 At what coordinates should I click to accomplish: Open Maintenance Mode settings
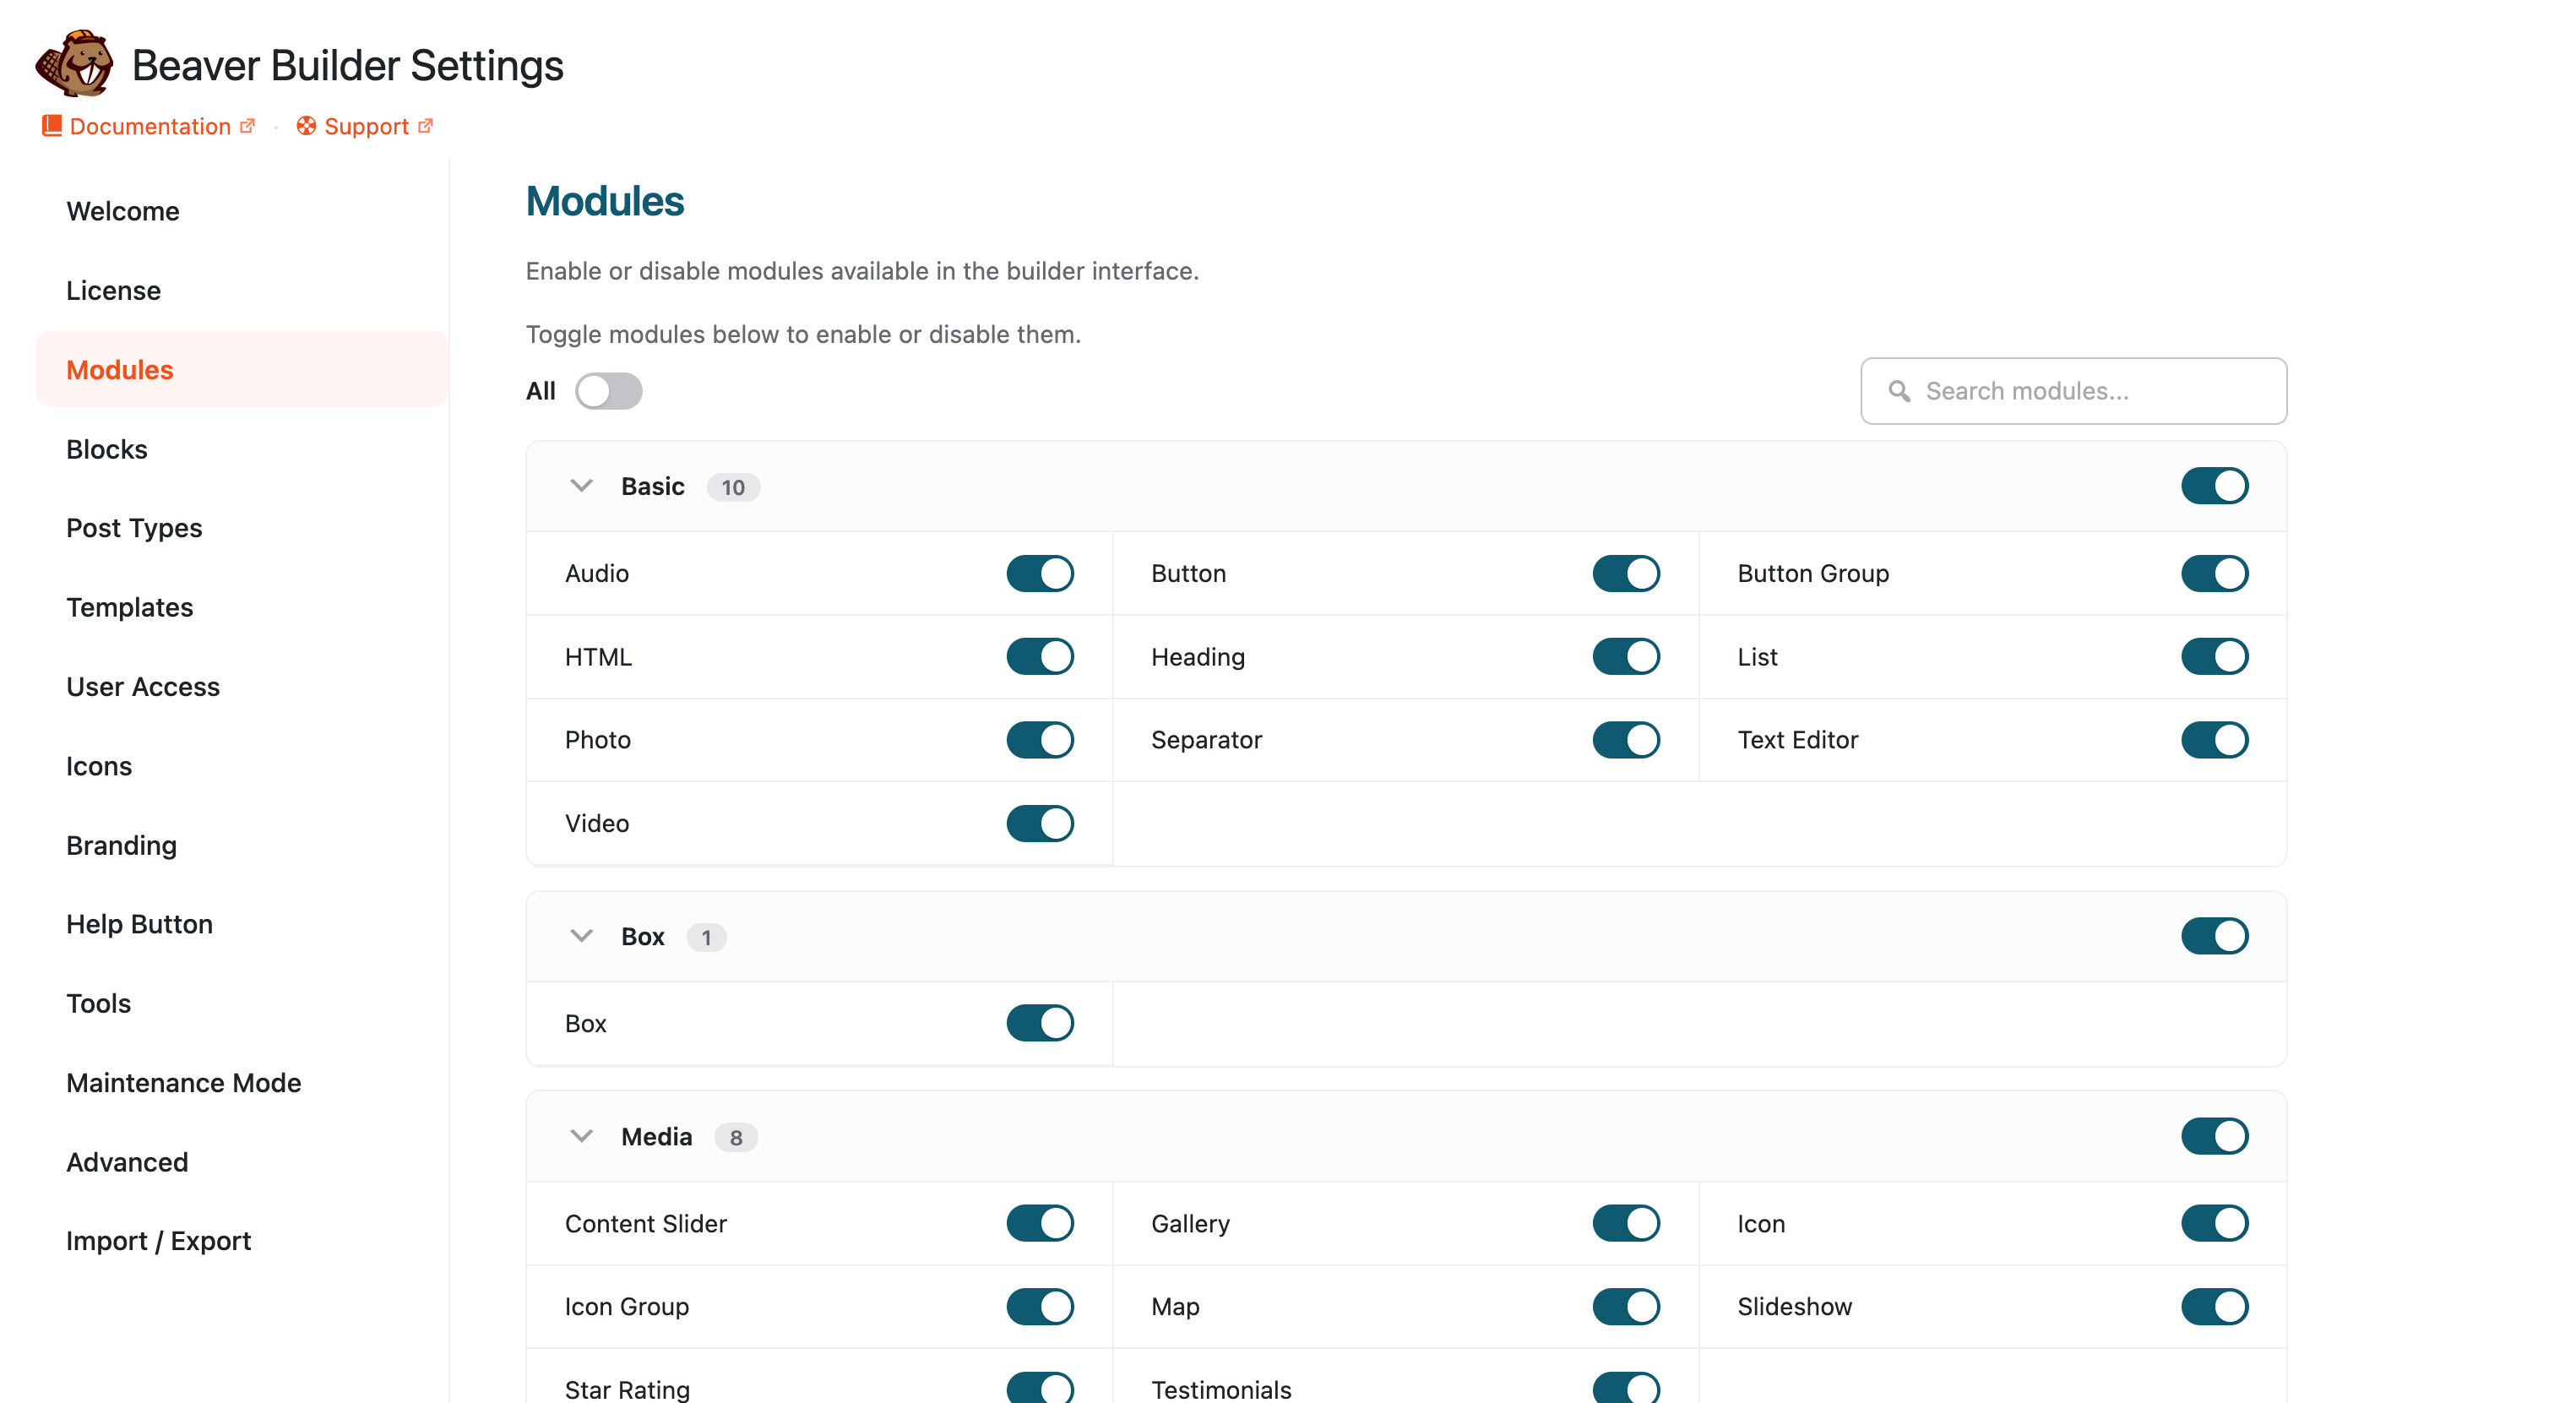[x=241, y=1083]
